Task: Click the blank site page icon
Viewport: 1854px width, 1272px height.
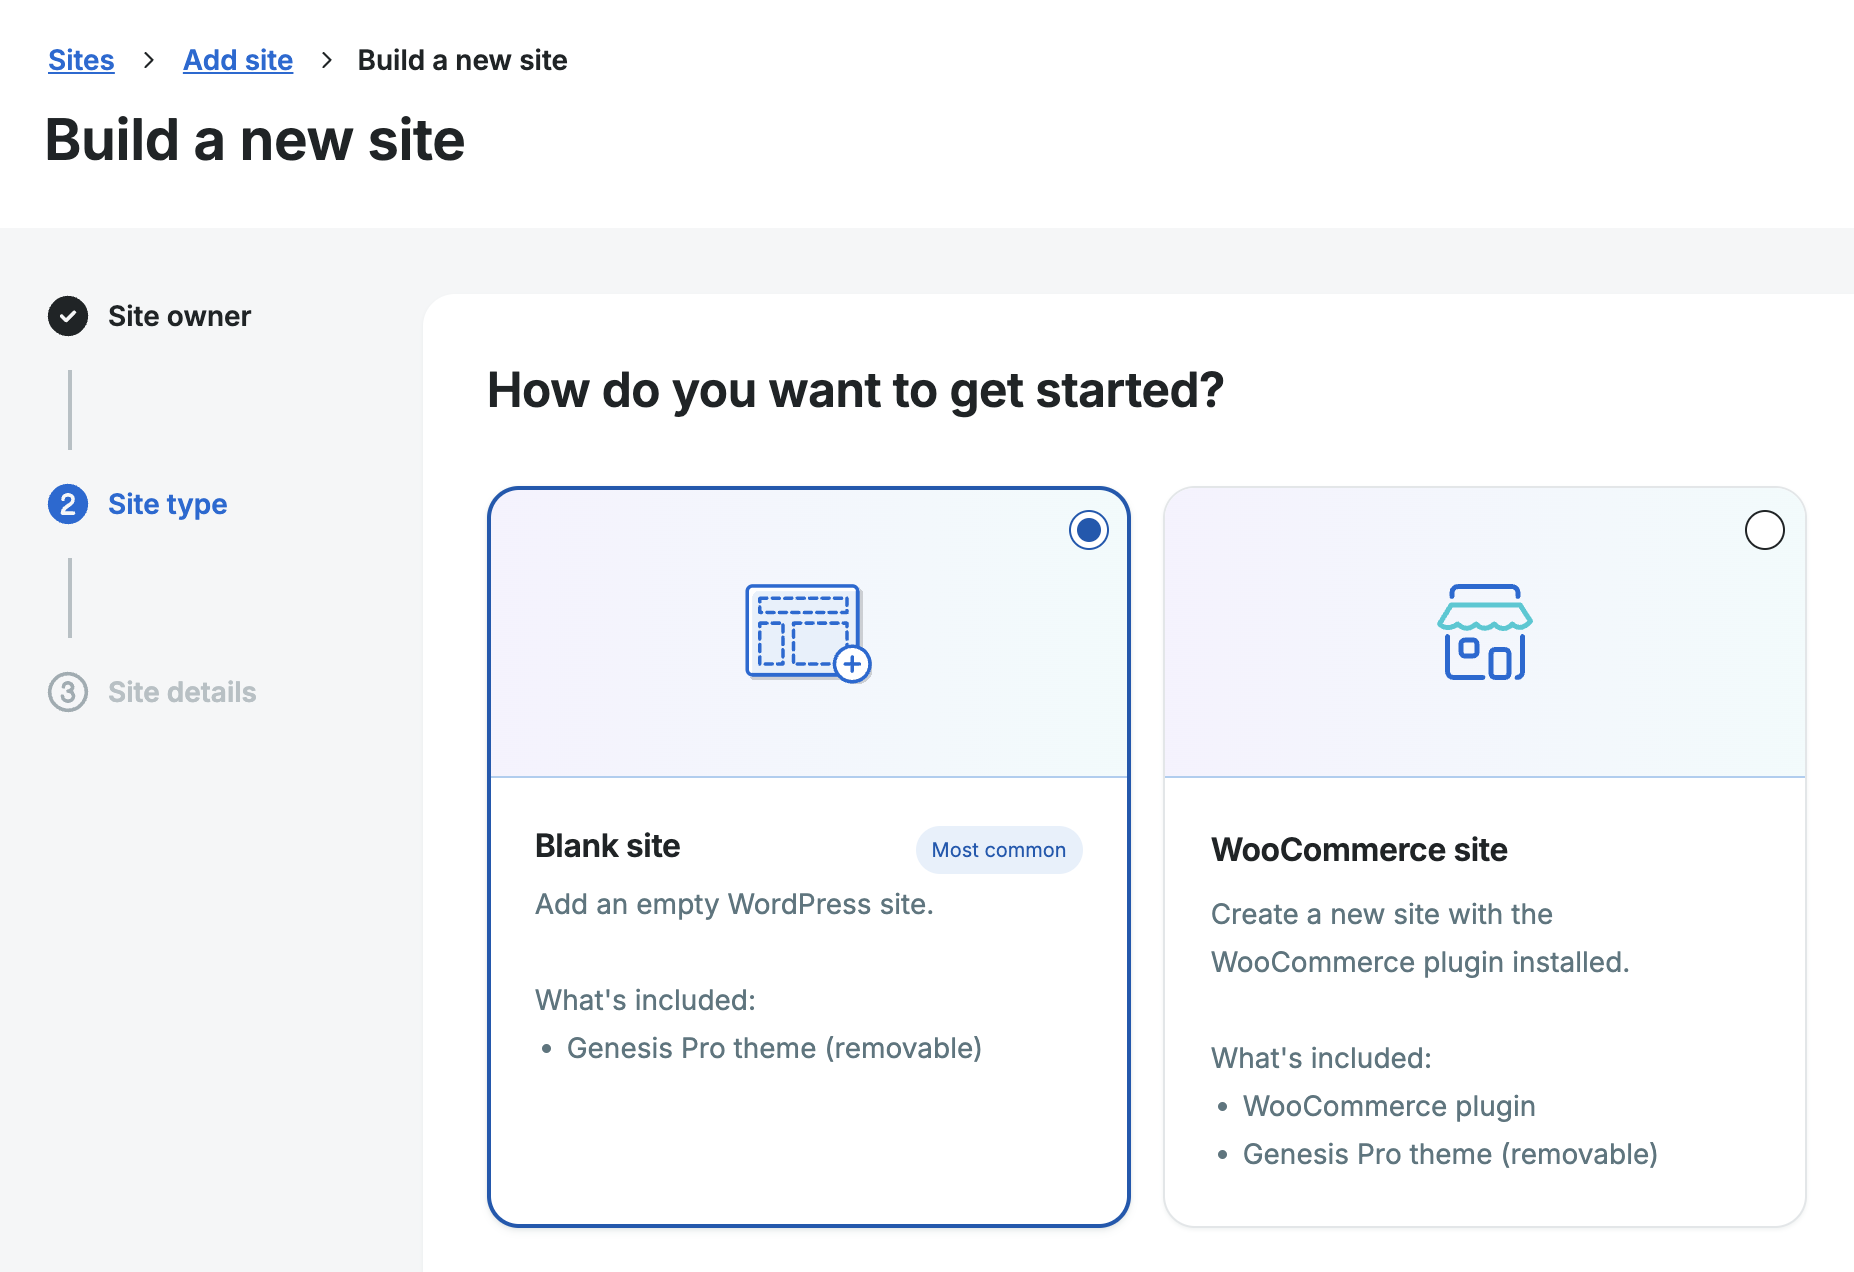Action: pos(807,632)
